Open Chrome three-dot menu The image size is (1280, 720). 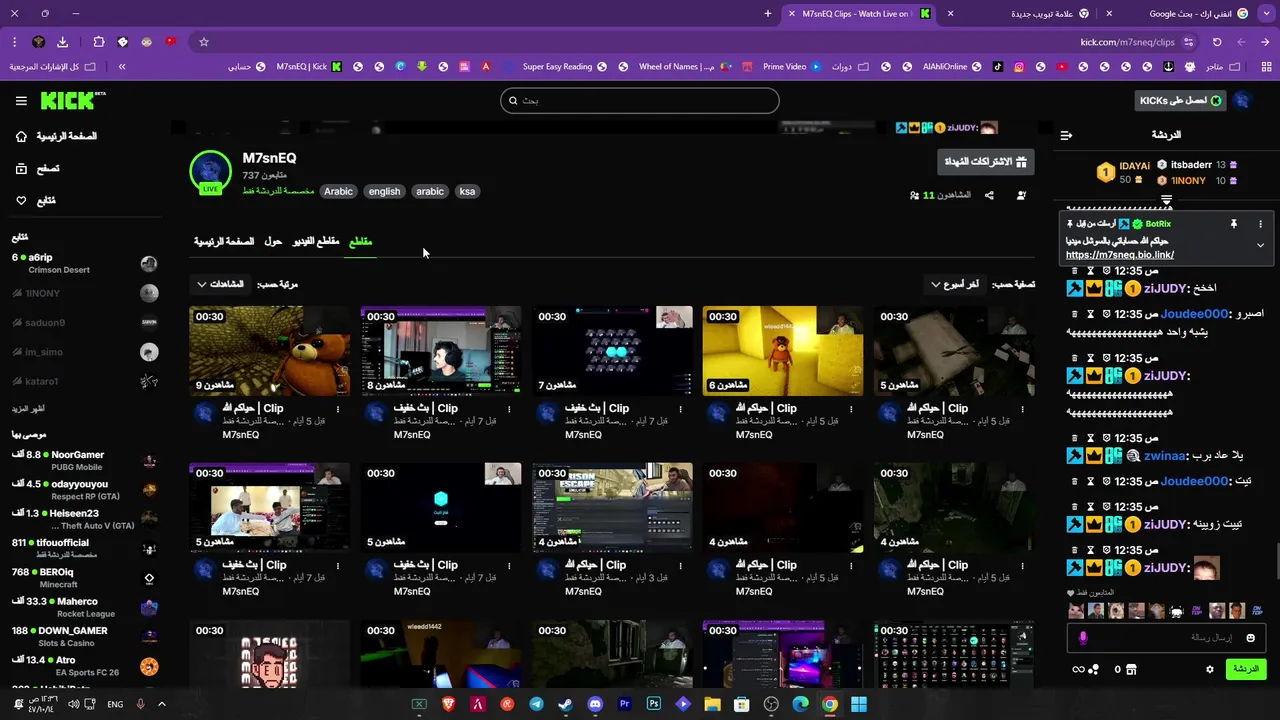15,42
